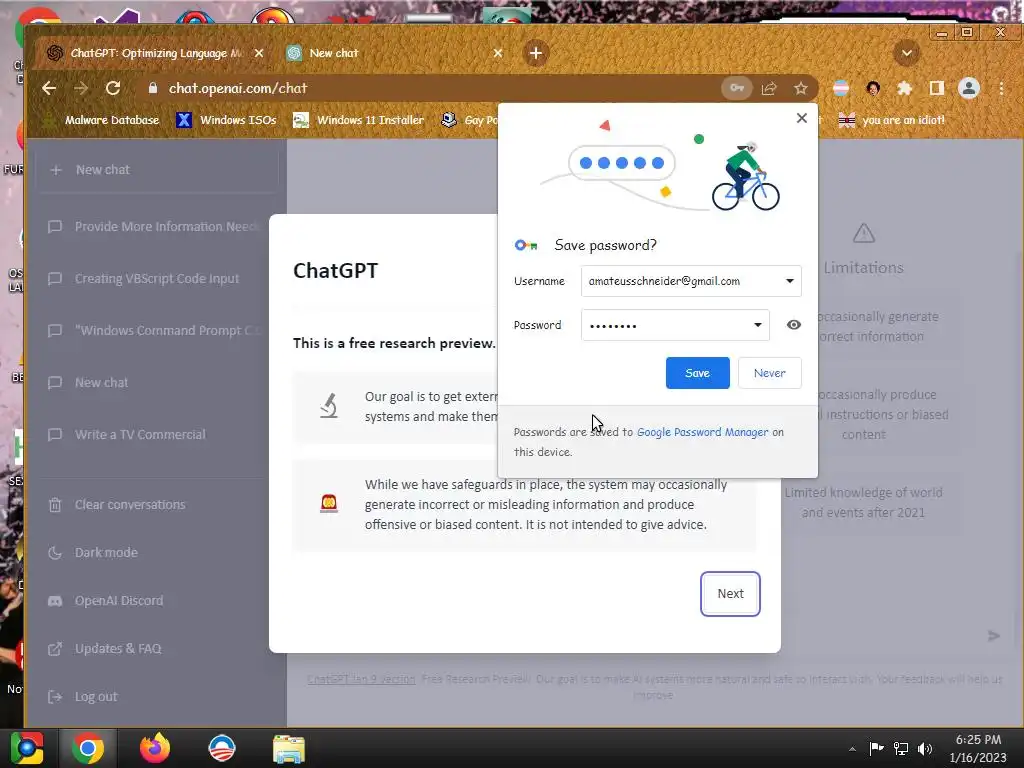The height and width of the screenshot is (768, 1024).
Task: Open the file explorer folder on taskbar
Action: (x=288, y=748)
